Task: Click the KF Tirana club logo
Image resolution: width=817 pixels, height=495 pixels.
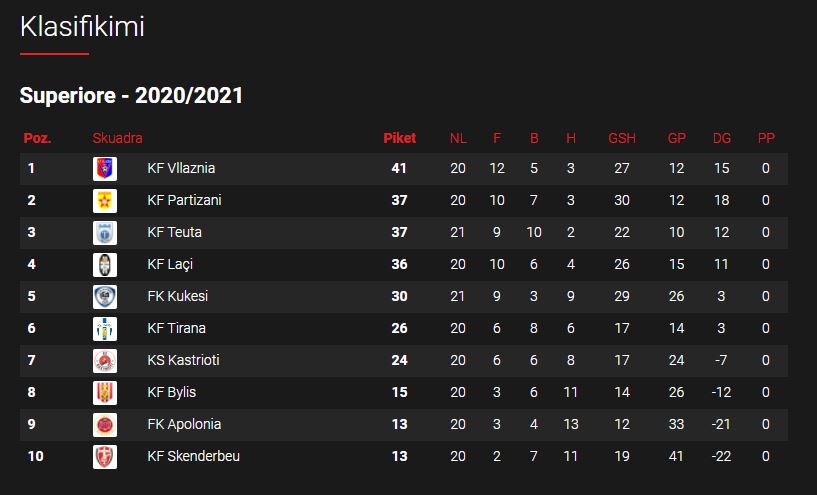Action: (105, 329)
